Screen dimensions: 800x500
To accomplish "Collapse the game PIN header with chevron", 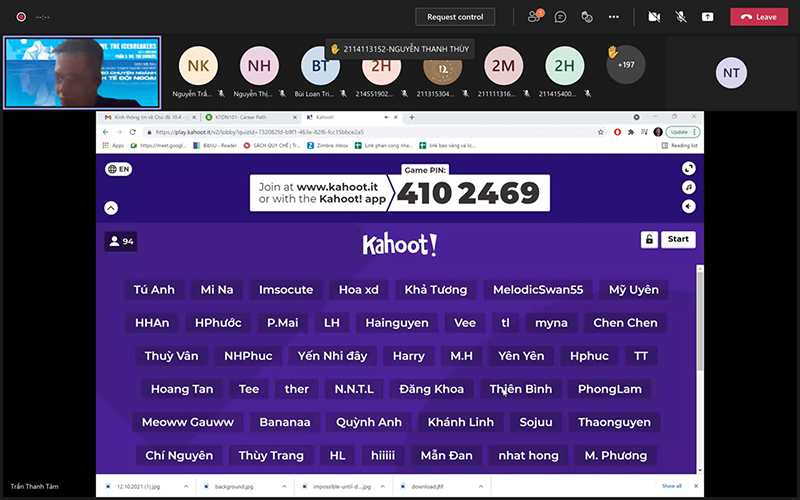I will pyautogui.click(x=111, y=208).
